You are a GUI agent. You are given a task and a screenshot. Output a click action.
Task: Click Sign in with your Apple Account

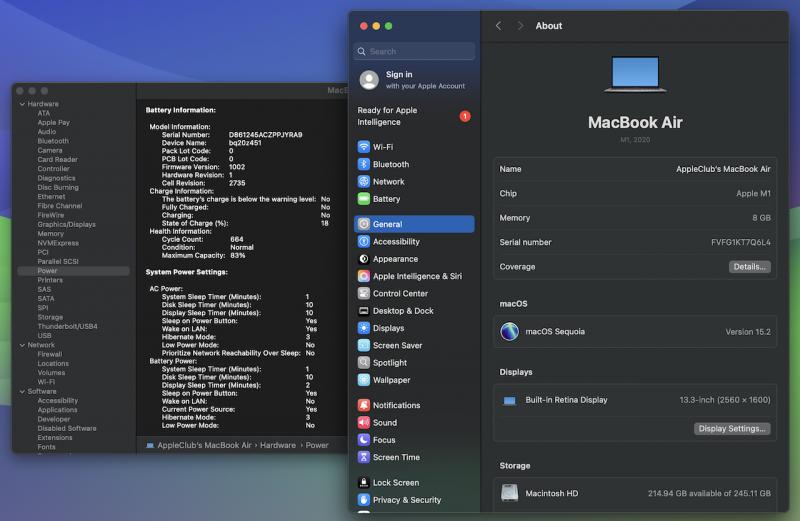click(414, 80)
